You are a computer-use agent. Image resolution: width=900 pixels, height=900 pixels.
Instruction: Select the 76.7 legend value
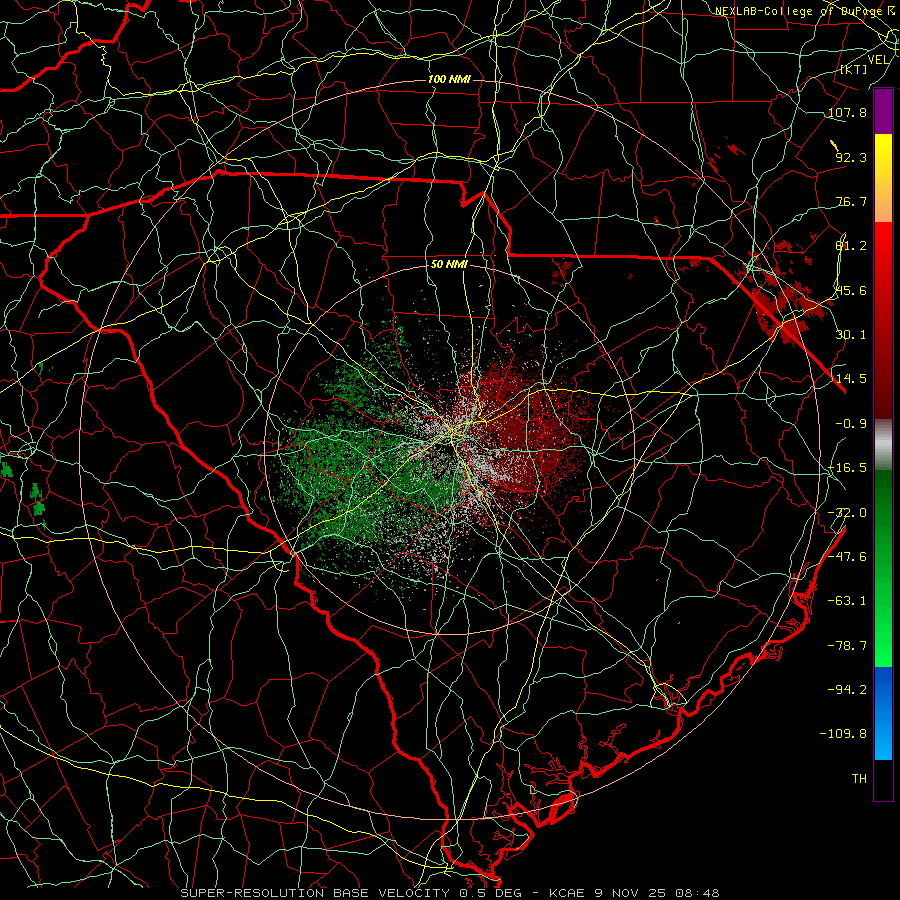pos(851,201)
